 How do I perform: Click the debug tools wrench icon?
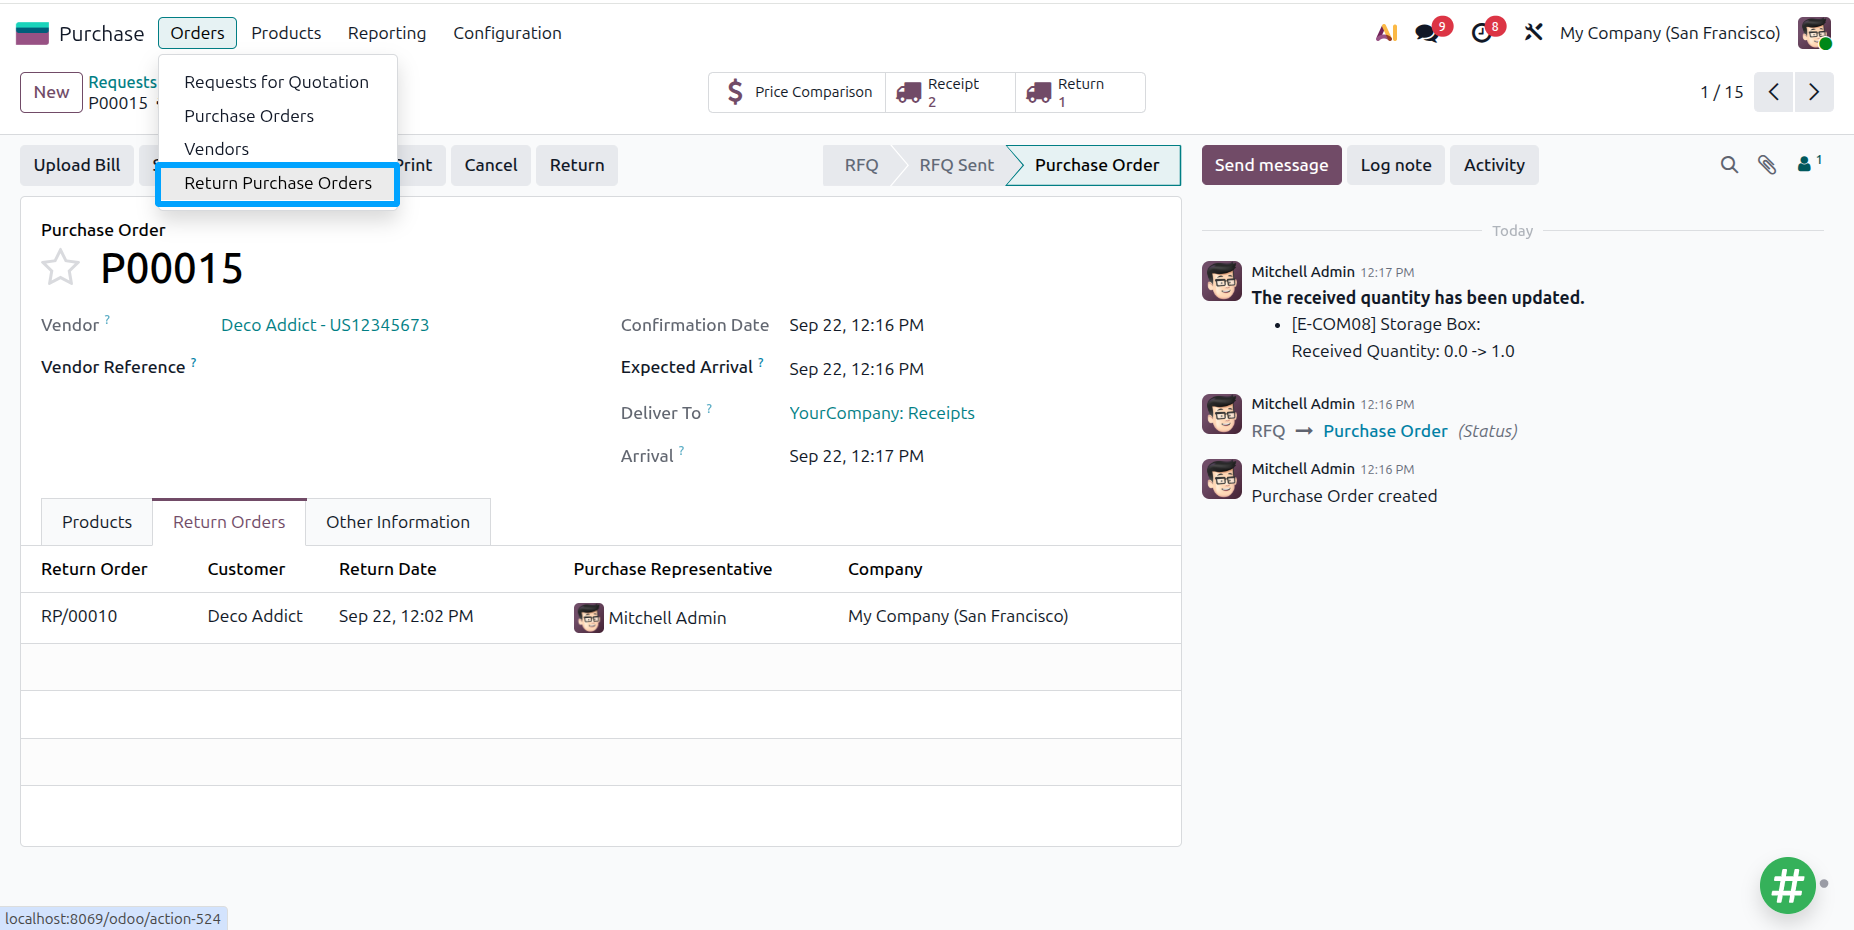(1533, 33)
